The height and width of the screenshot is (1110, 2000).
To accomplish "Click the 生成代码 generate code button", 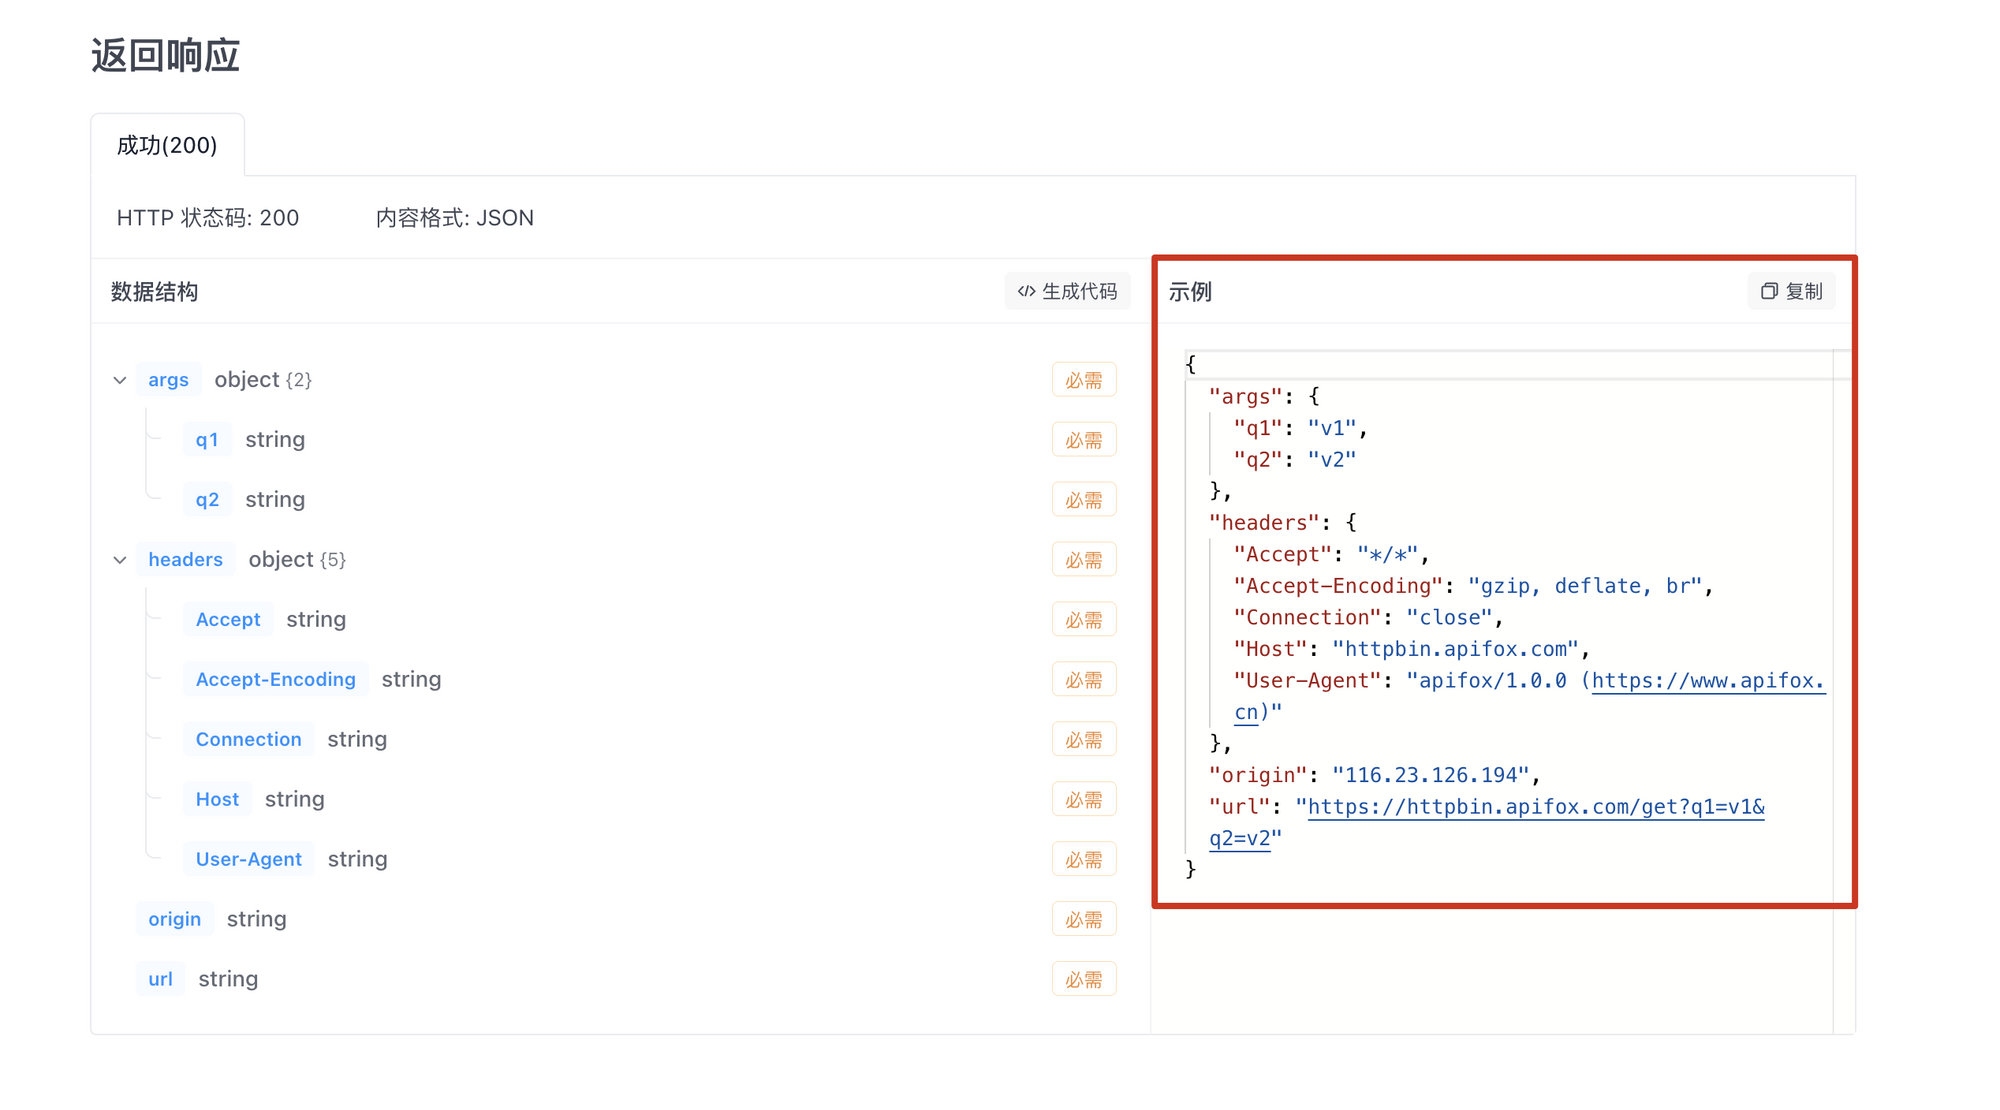I will click(1067, 291).
